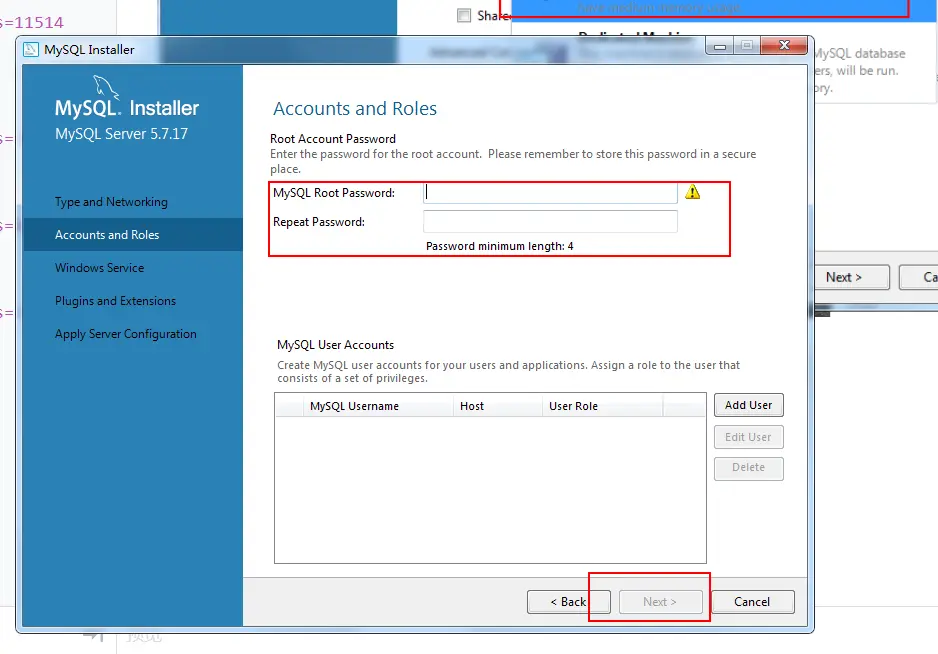Click the MySQL Server 5.7.17 text
This screenshot has height=654, width=938.
tap(121, 134)
